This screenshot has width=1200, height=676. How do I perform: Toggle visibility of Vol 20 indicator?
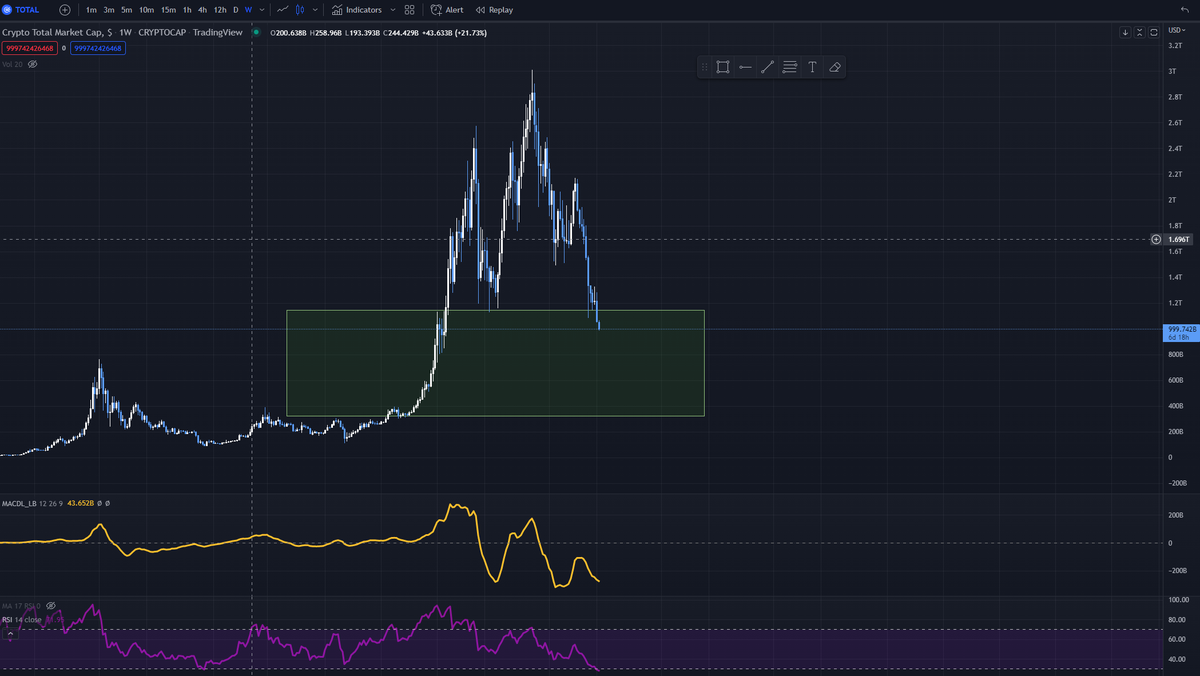[x=32, y=64]
